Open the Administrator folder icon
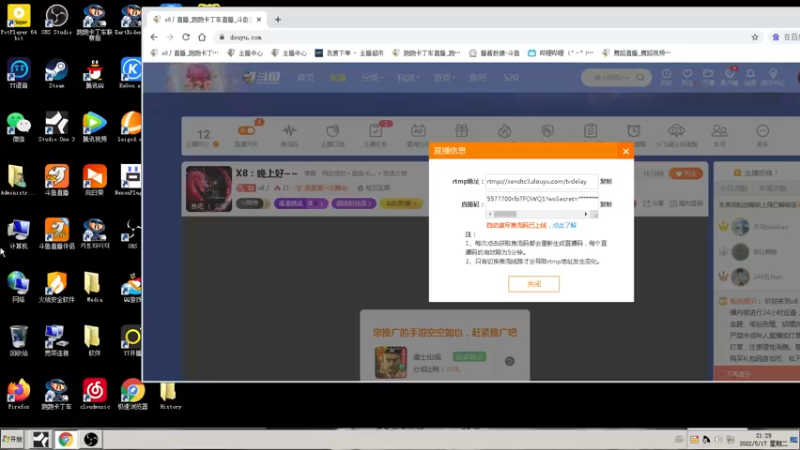This screenshot has height=450, width=800. click(18, 181)
